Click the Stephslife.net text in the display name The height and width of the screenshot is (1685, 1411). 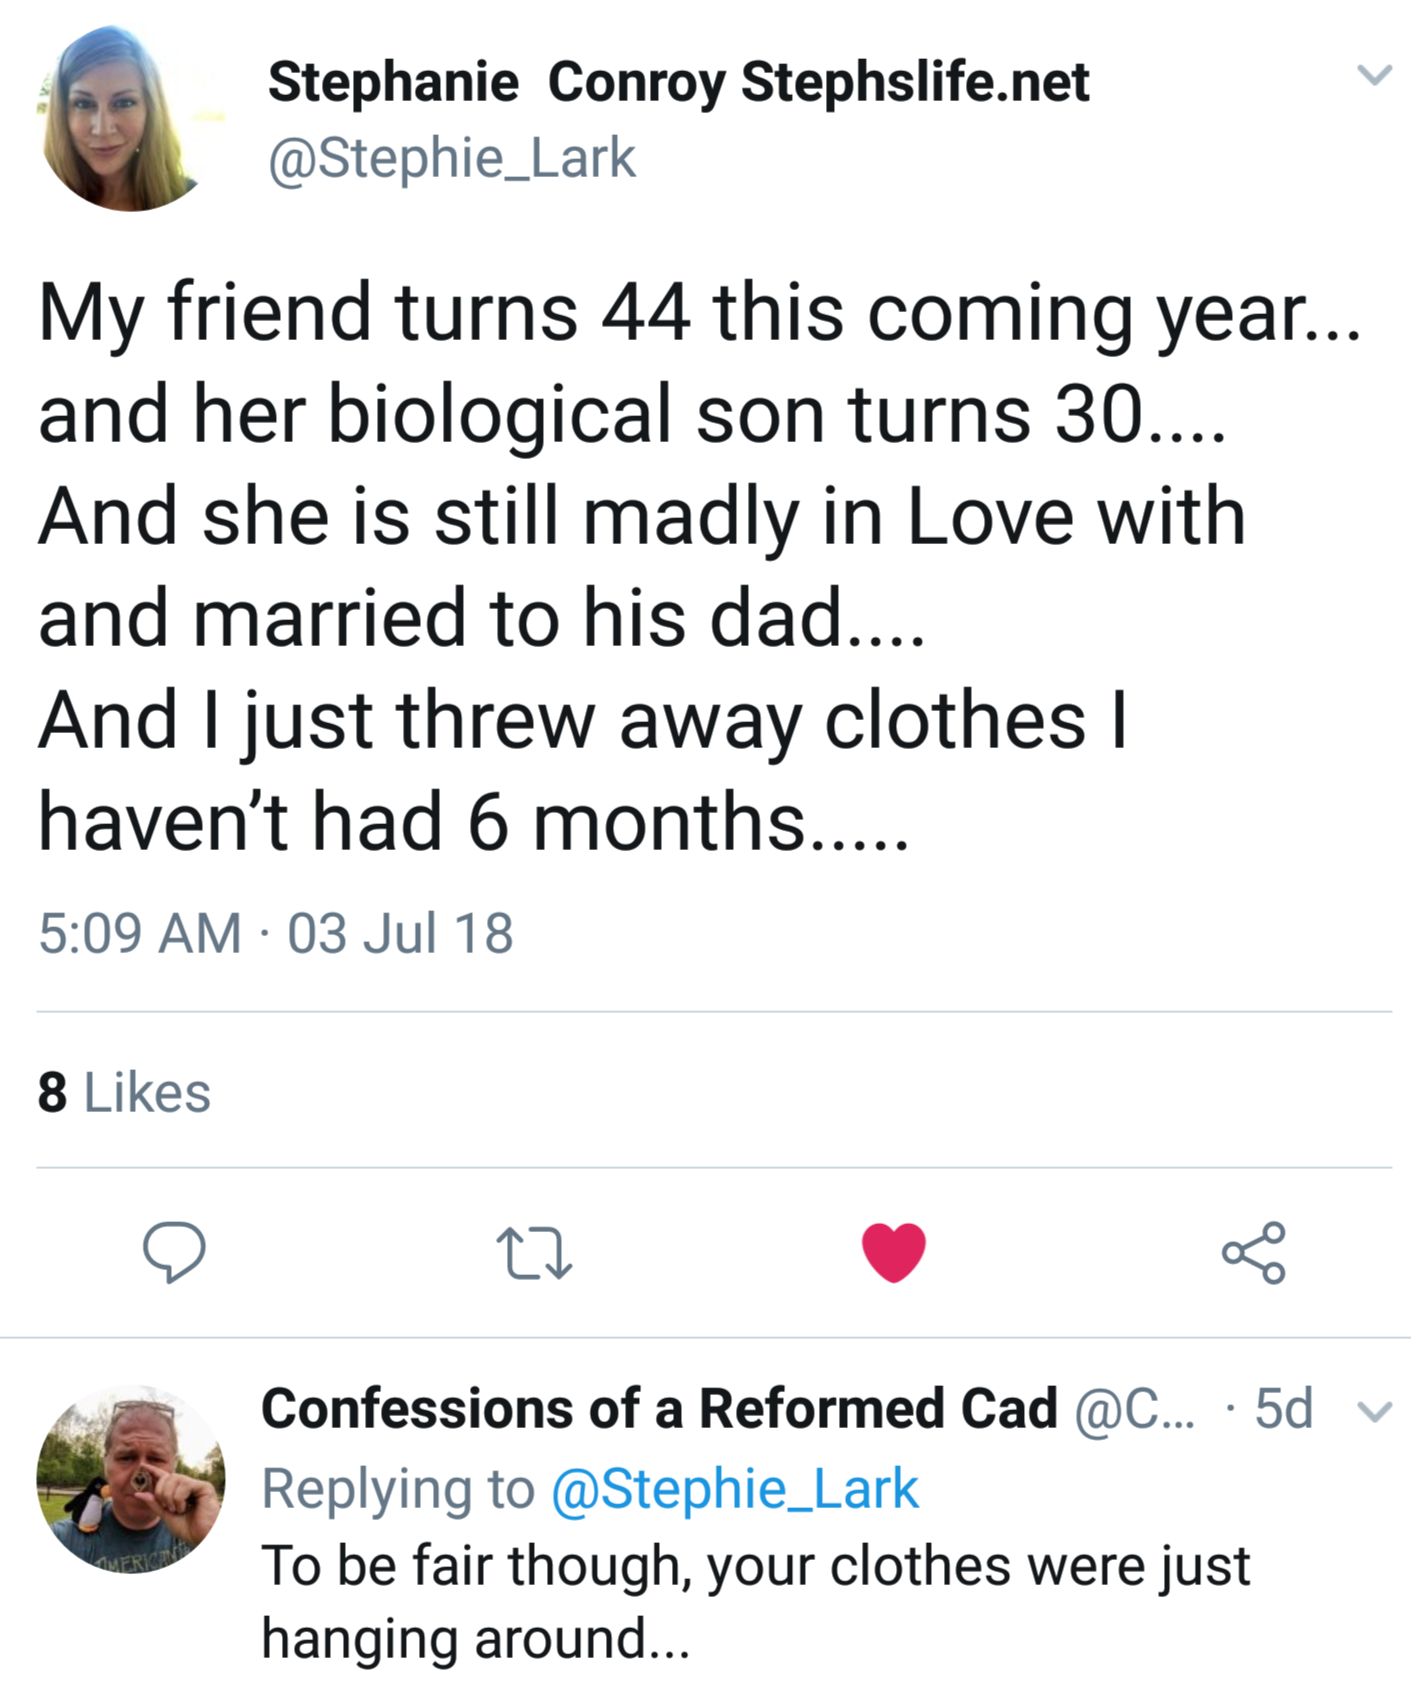pyautogui.click(x=914, y=82)
